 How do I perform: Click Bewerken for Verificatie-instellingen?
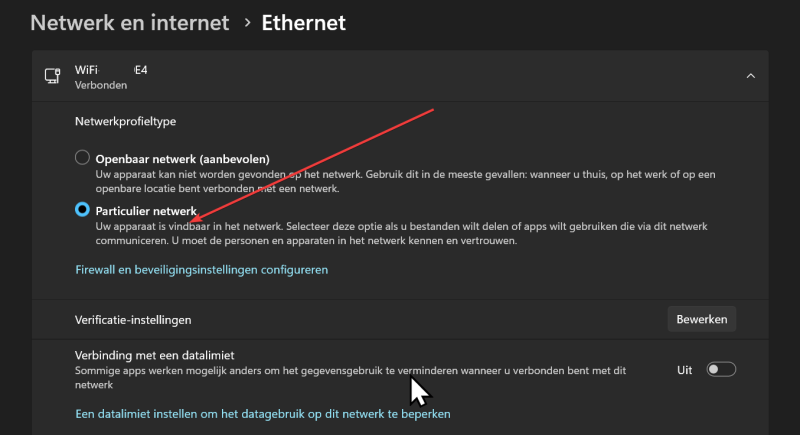(x=702, y=319)
